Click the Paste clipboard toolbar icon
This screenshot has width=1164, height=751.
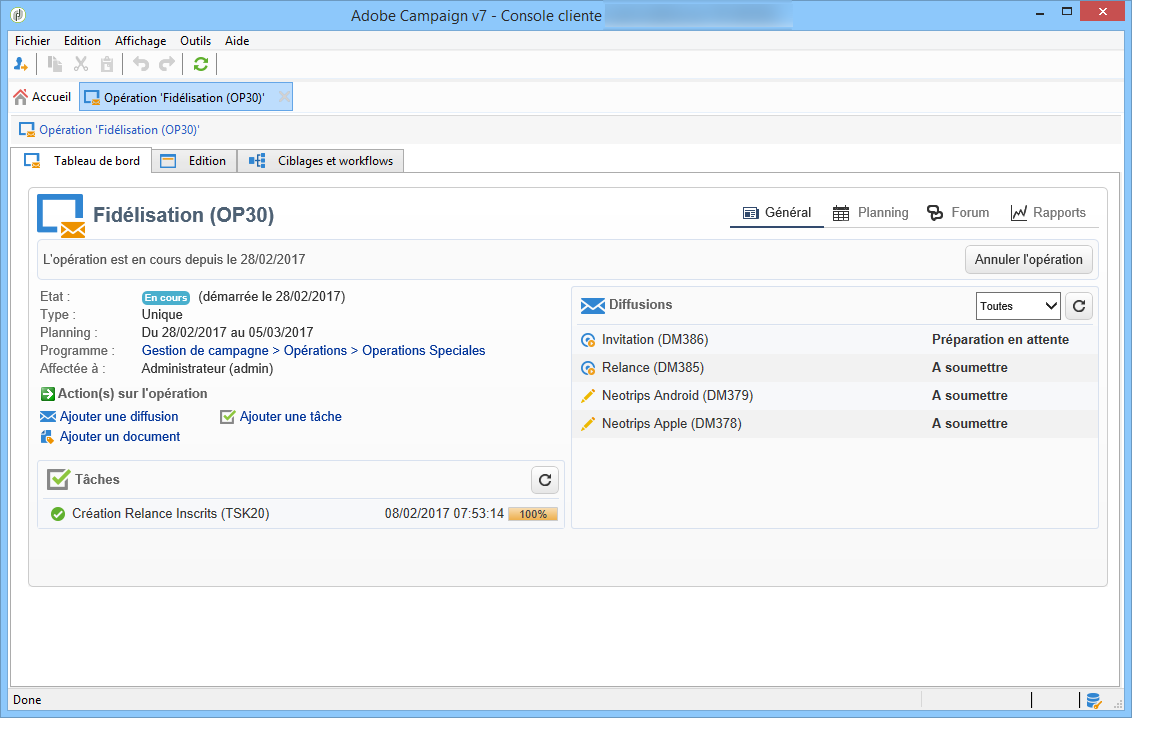pyautogui.click(x=107, y=65)
